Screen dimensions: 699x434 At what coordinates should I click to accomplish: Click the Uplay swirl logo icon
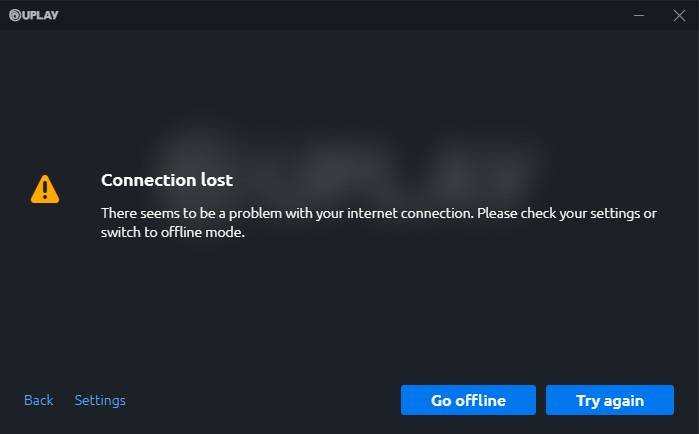pos(15,15)
